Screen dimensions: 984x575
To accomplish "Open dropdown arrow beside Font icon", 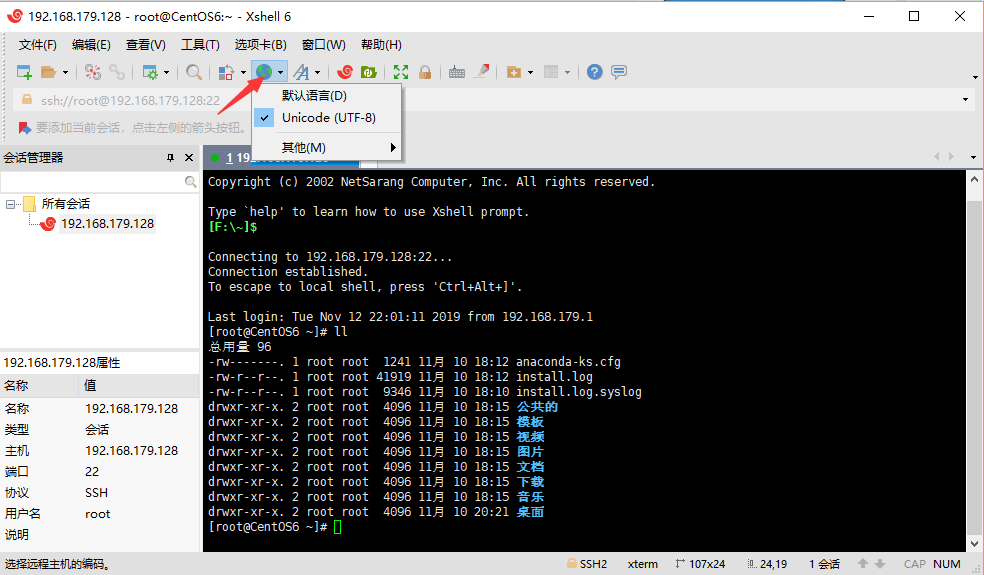I will [318, 72].
